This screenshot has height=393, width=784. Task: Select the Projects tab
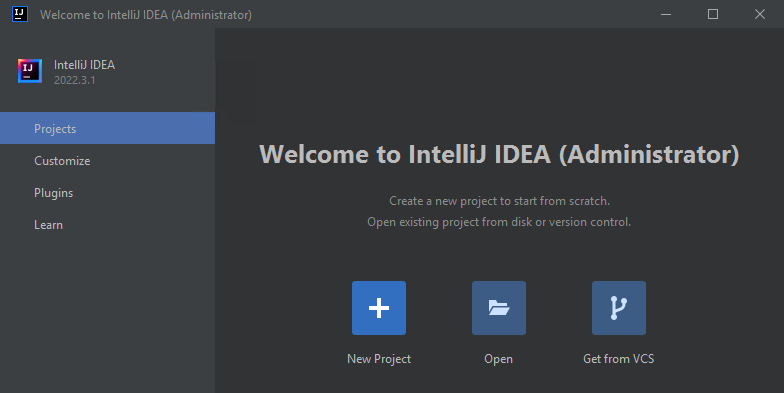click(x=108, y=128)
